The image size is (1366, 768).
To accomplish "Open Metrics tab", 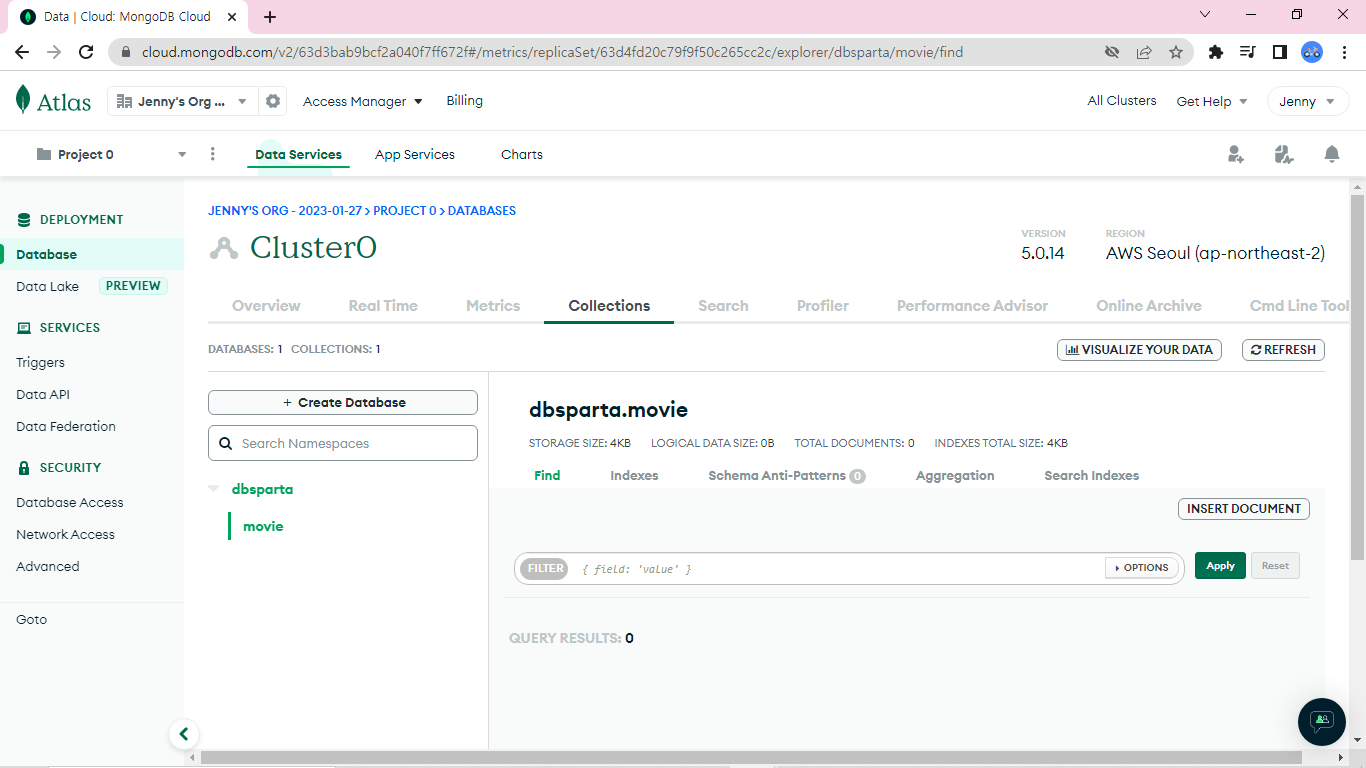I will [x=493, y=306].
